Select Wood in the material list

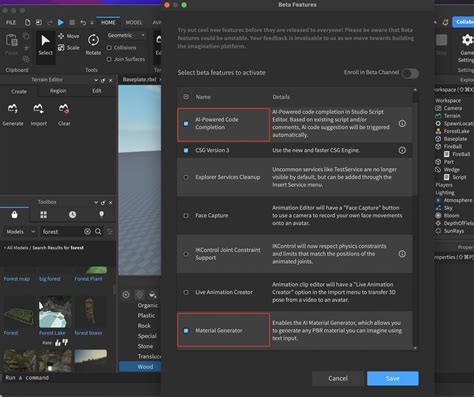click(x=140, y=367)
